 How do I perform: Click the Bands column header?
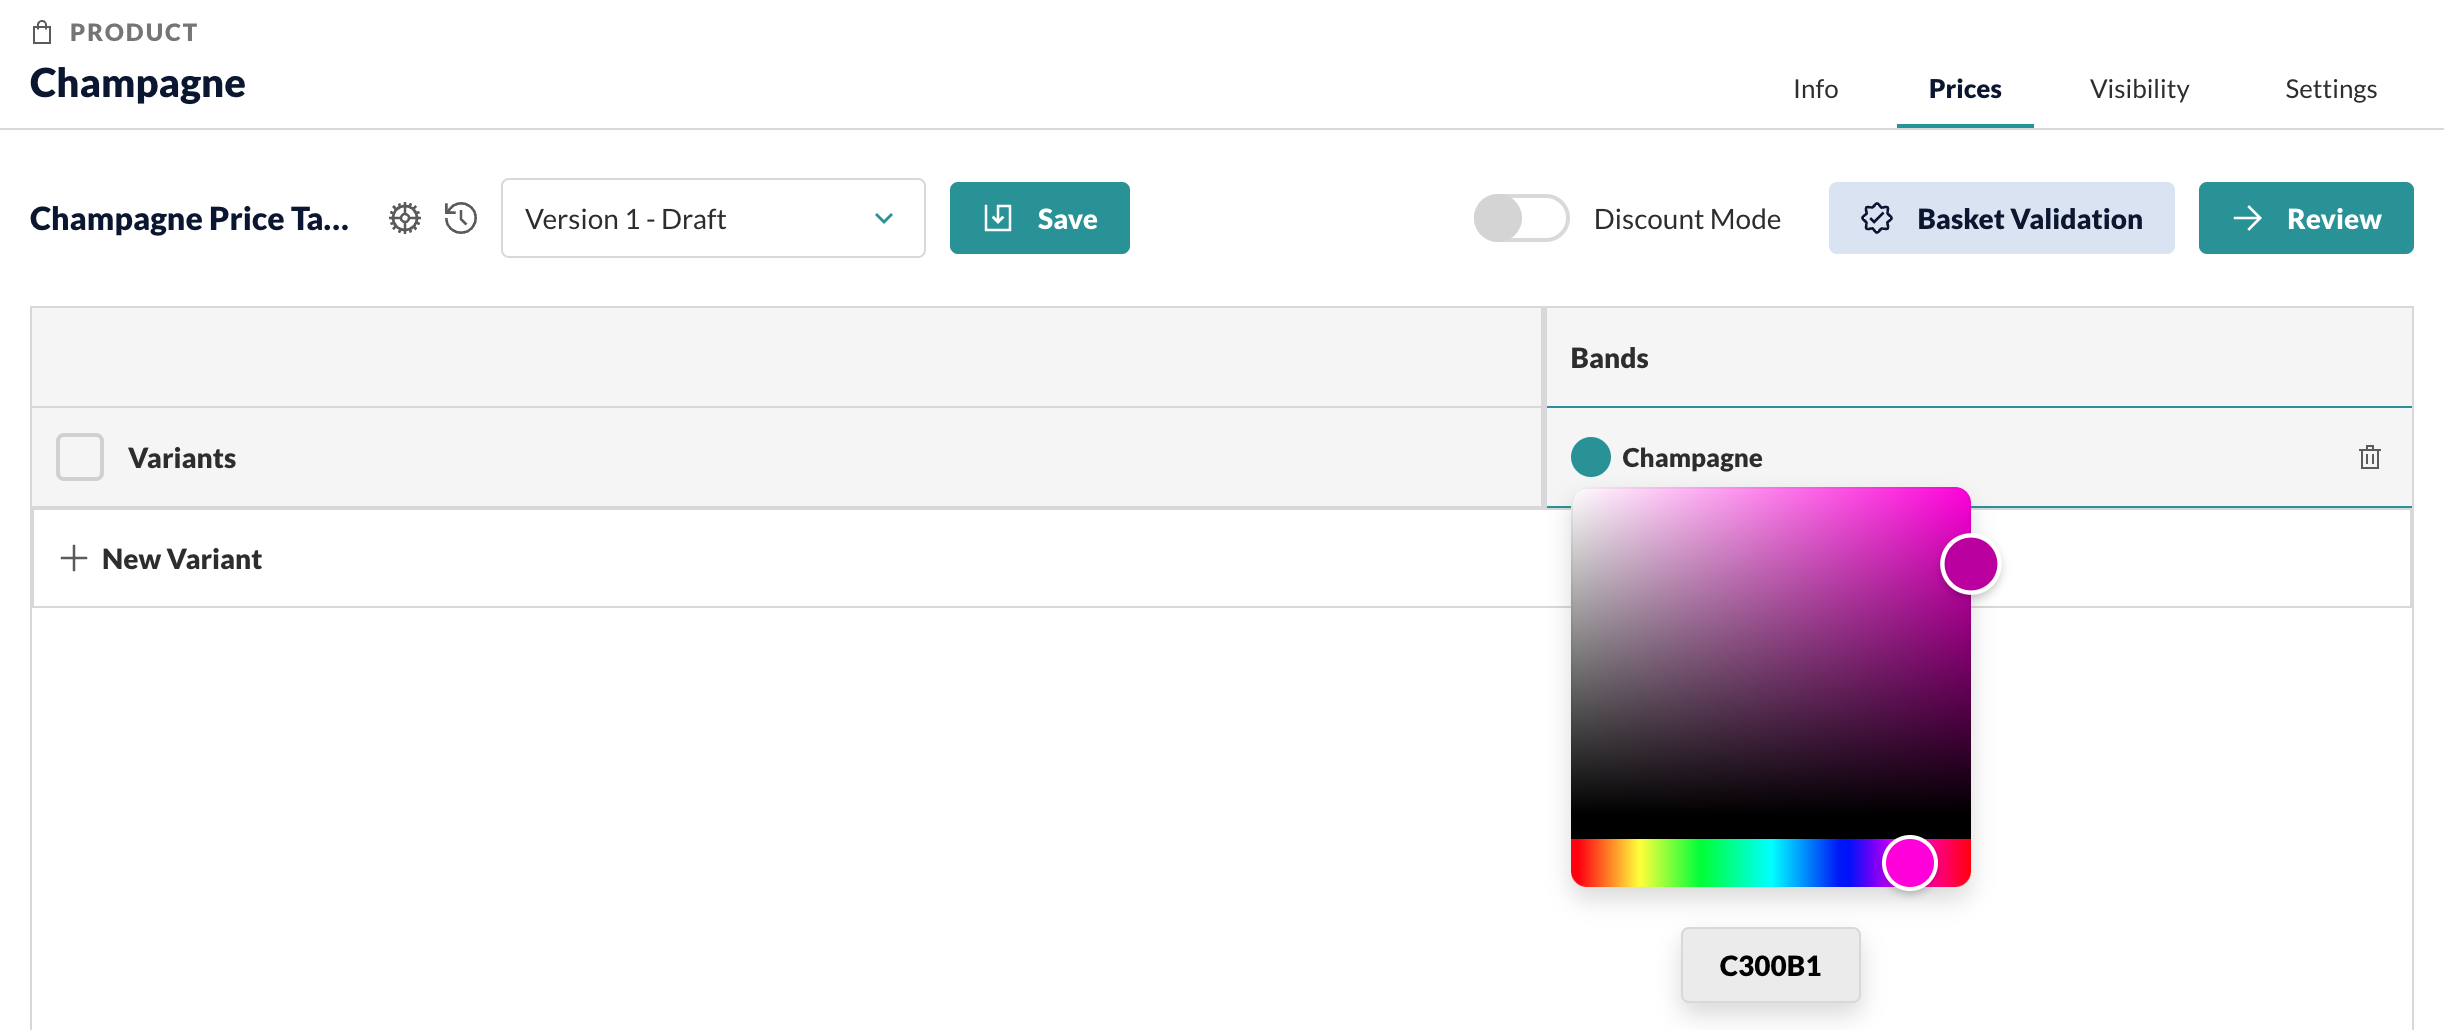1609,357
